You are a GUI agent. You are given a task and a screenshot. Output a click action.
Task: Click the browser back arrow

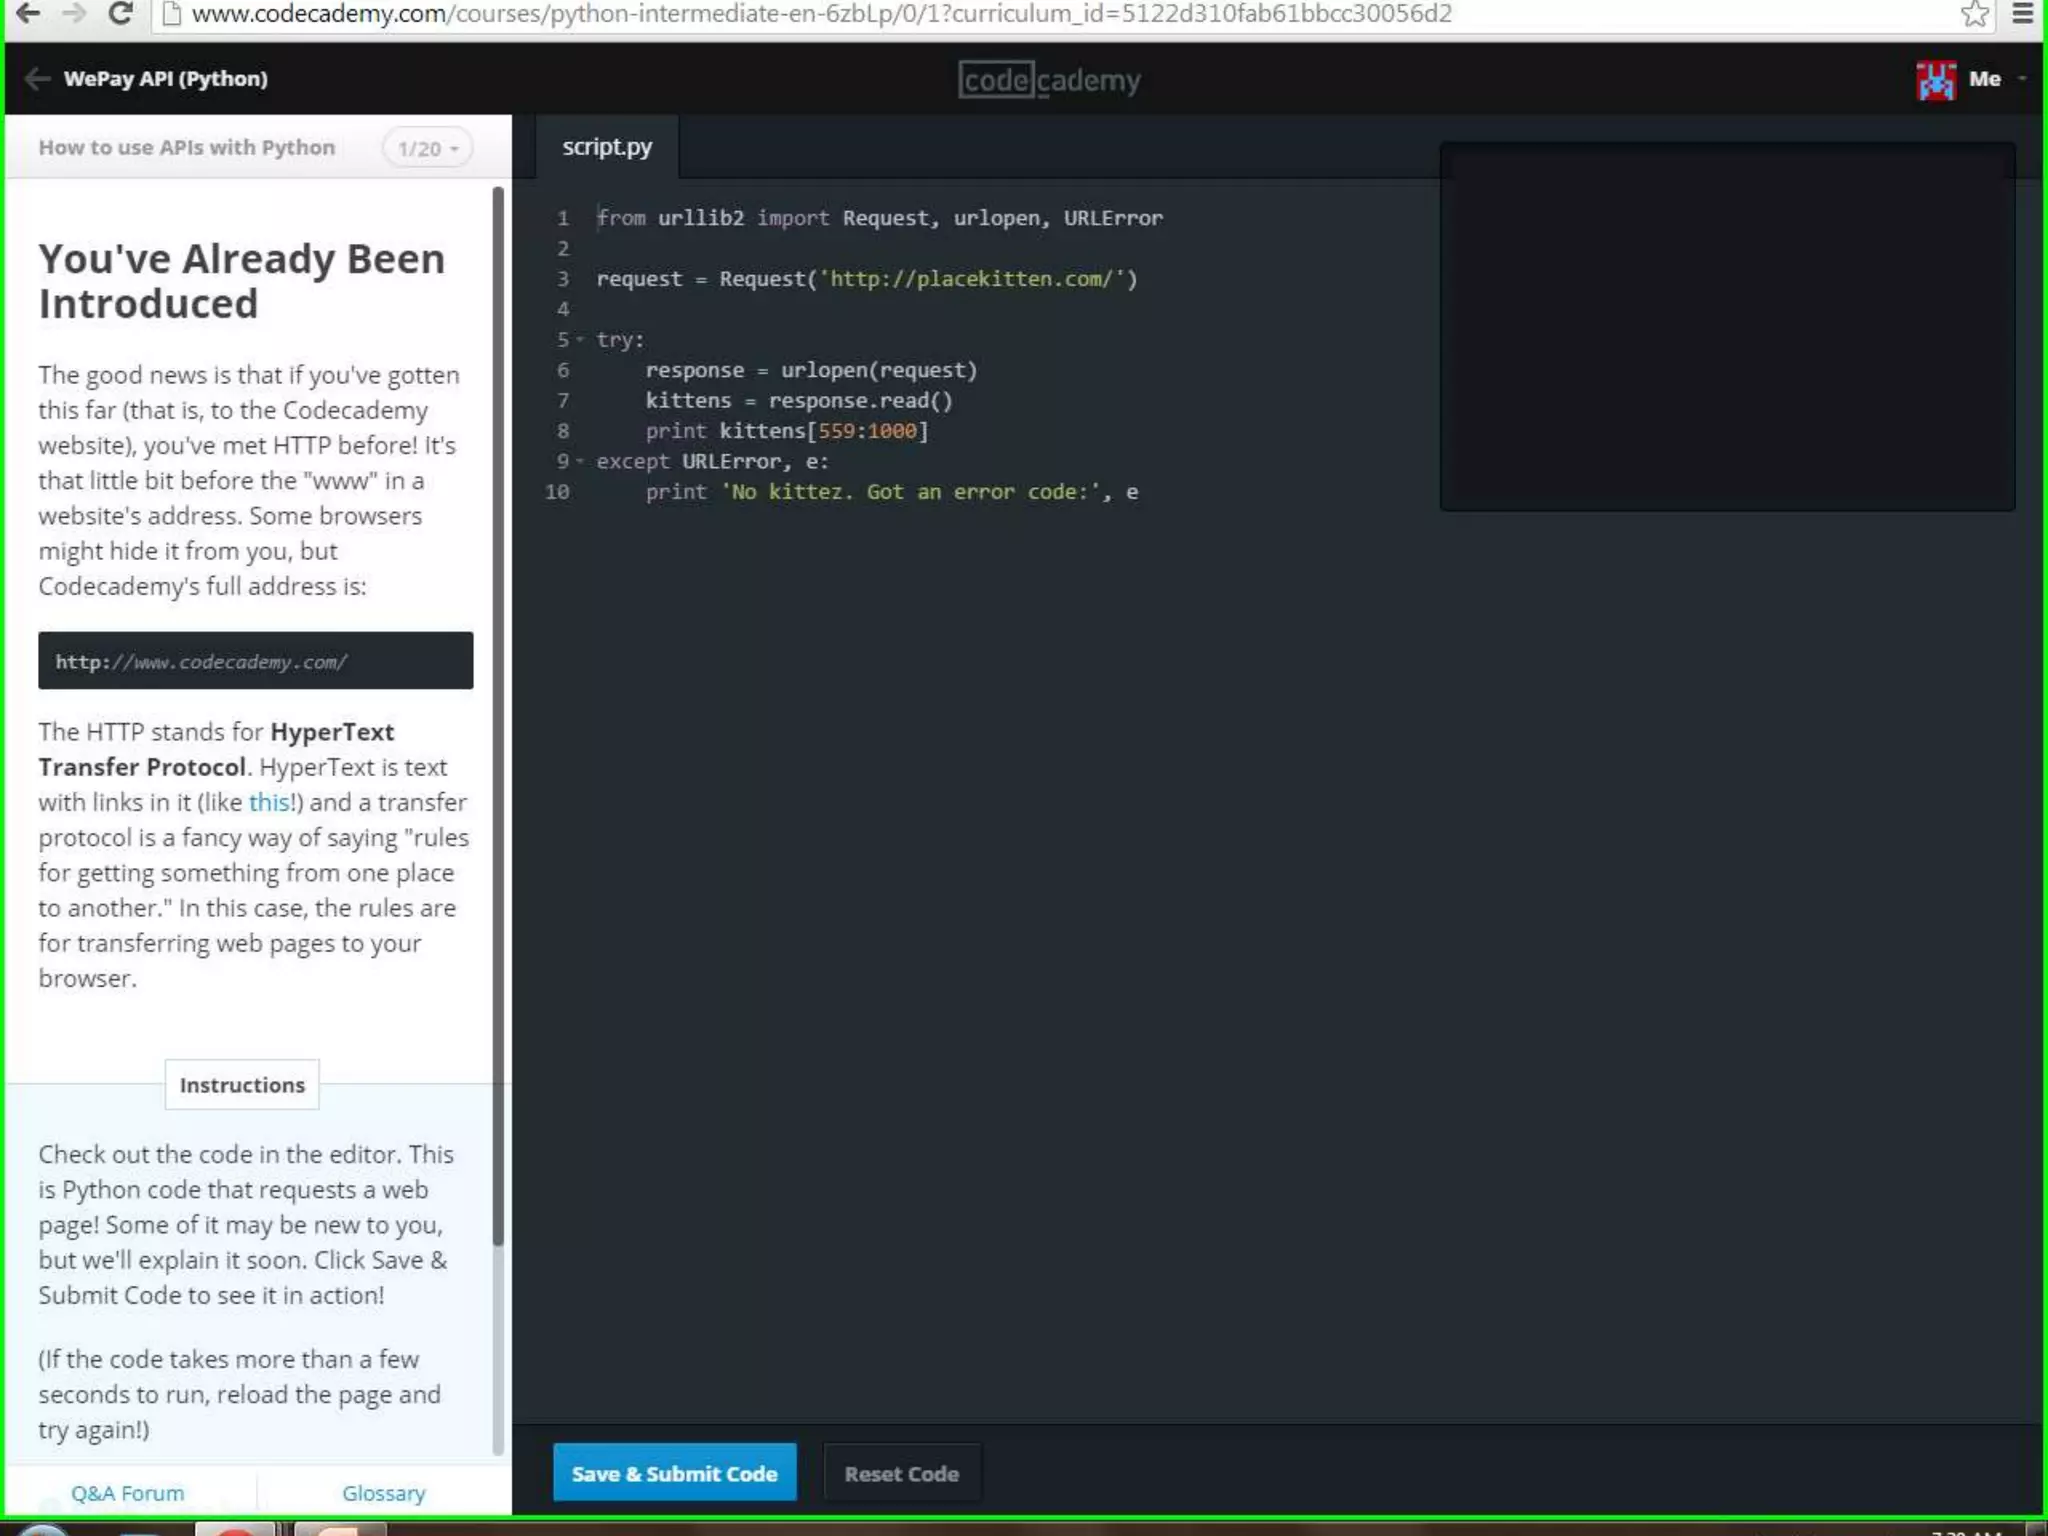28,13
